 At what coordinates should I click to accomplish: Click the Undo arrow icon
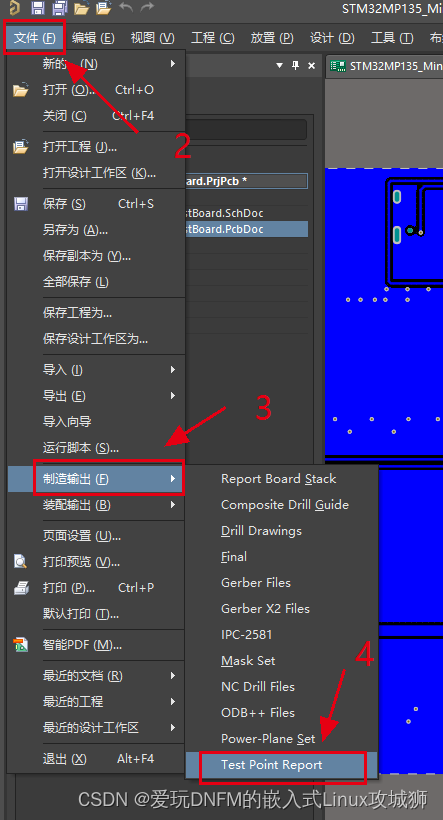(x=126, y=7)
